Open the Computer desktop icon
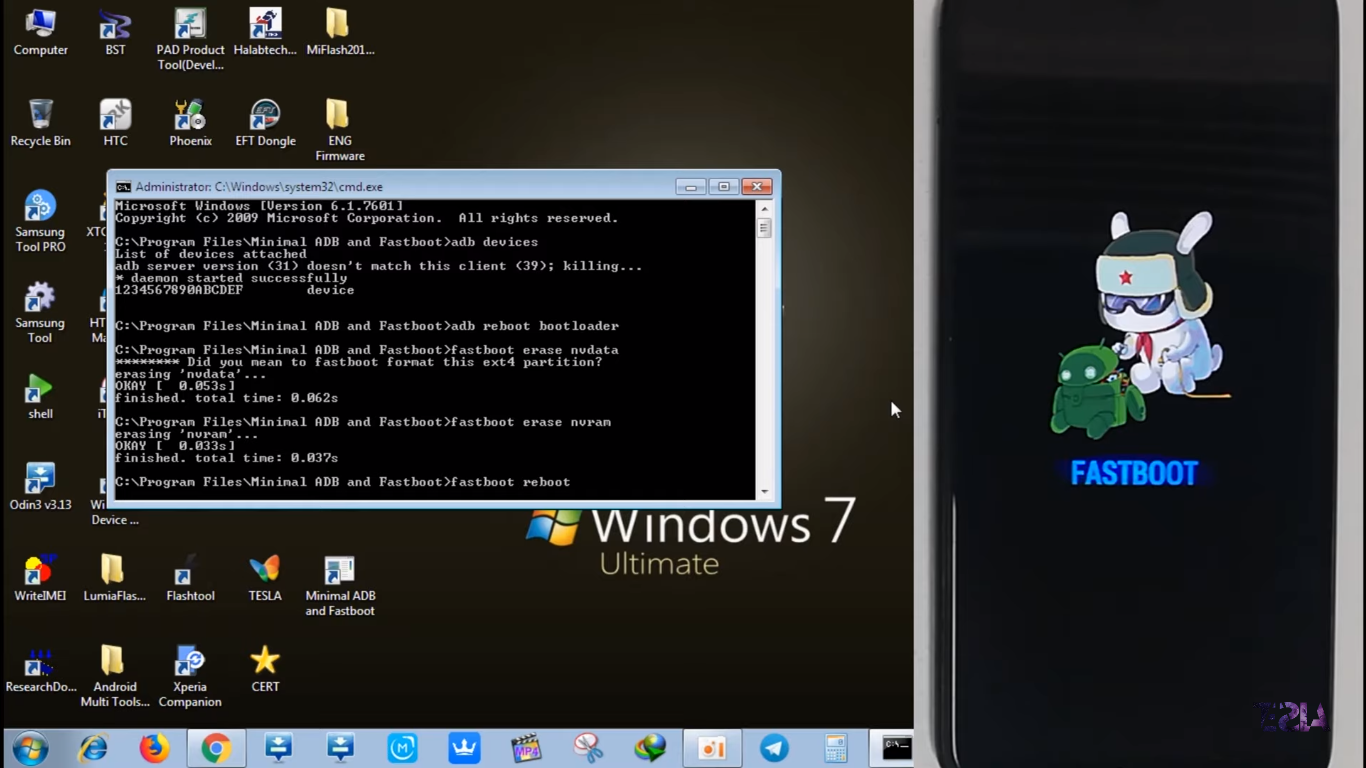This screenshot has width=1366, height=768. click(x=40, y=32)
